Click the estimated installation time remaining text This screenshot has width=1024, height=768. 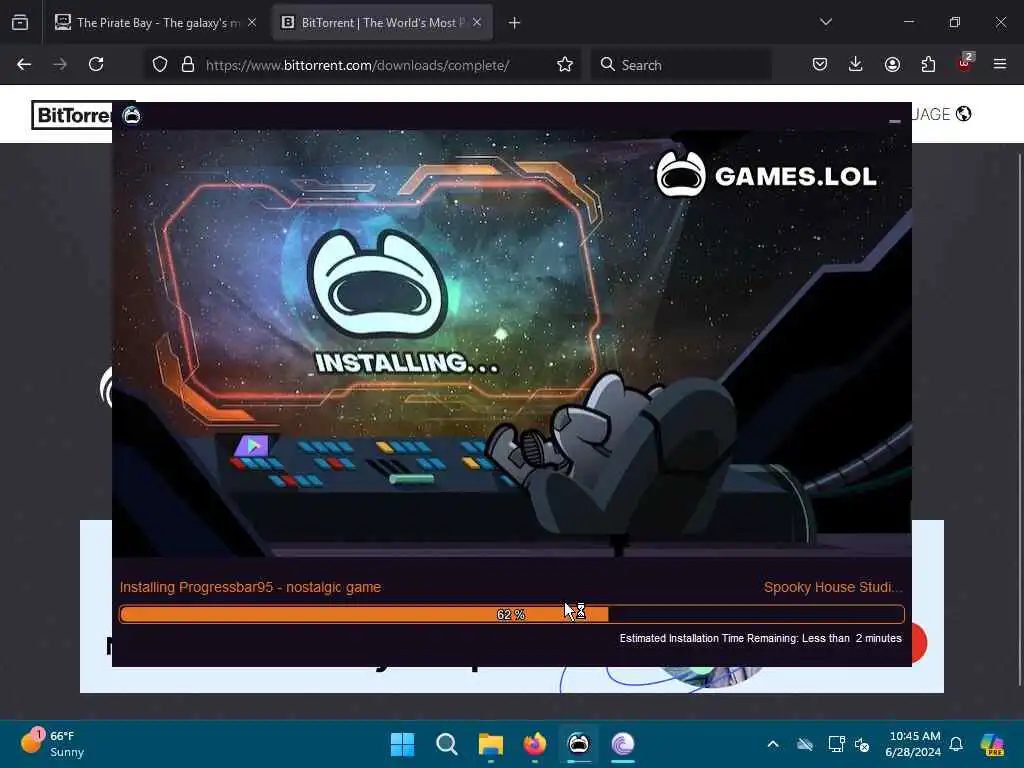(761, 638)
